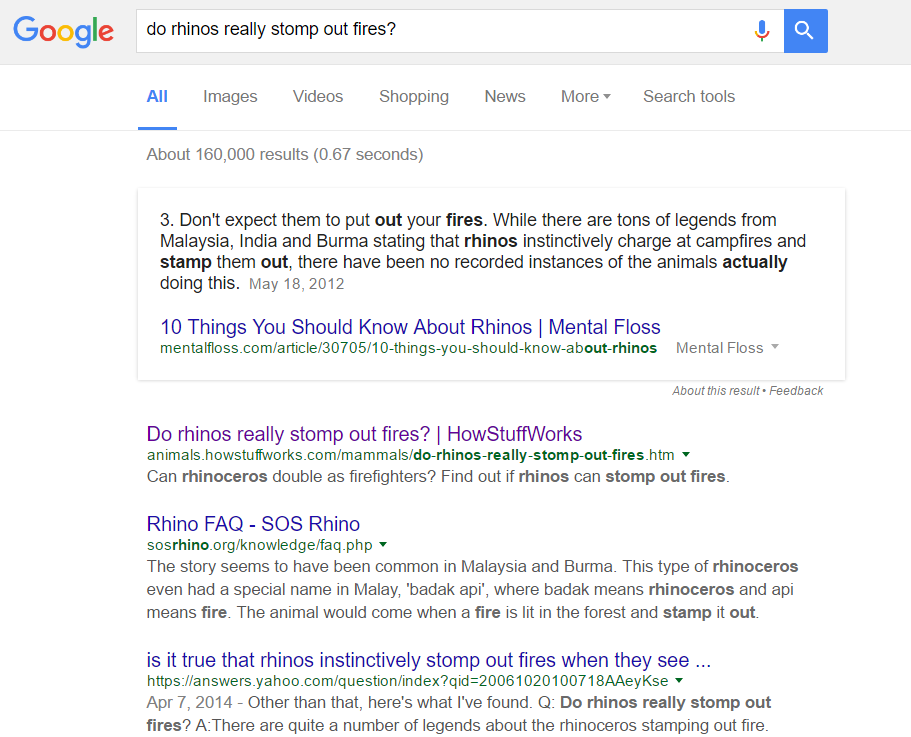The height and width of the screenshot is (737, 911).
Task: Open the News results tab
Action: [505, 96]
